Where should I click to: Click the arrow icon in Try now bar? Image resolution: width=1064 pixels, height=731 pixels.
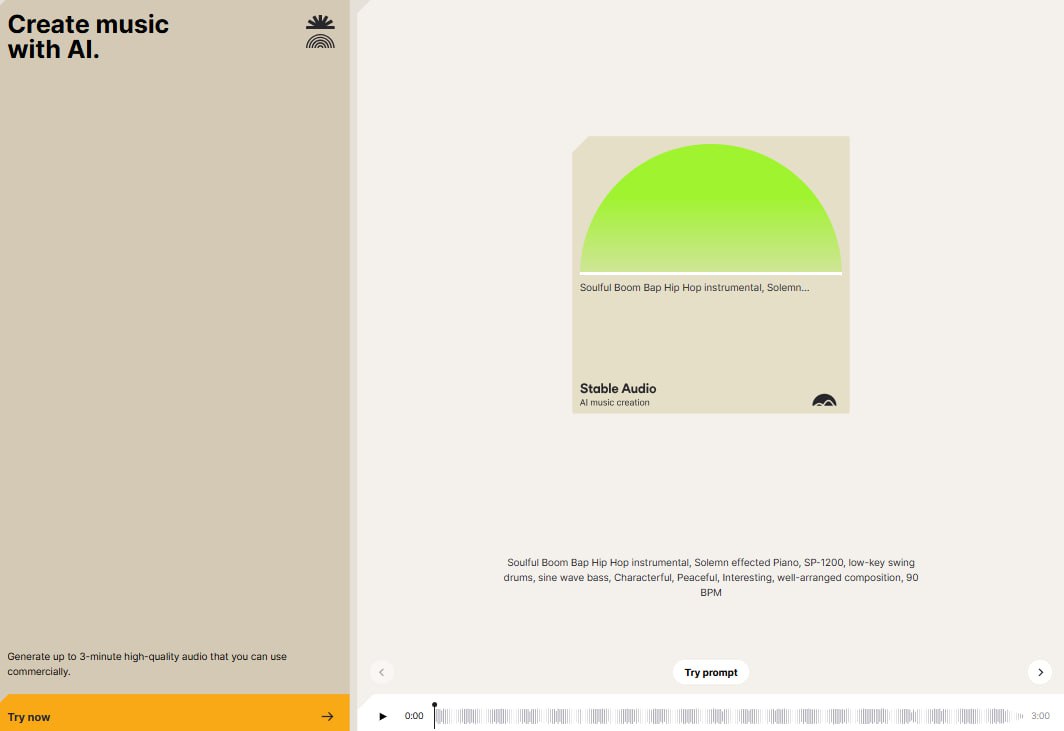coord(327,716)
